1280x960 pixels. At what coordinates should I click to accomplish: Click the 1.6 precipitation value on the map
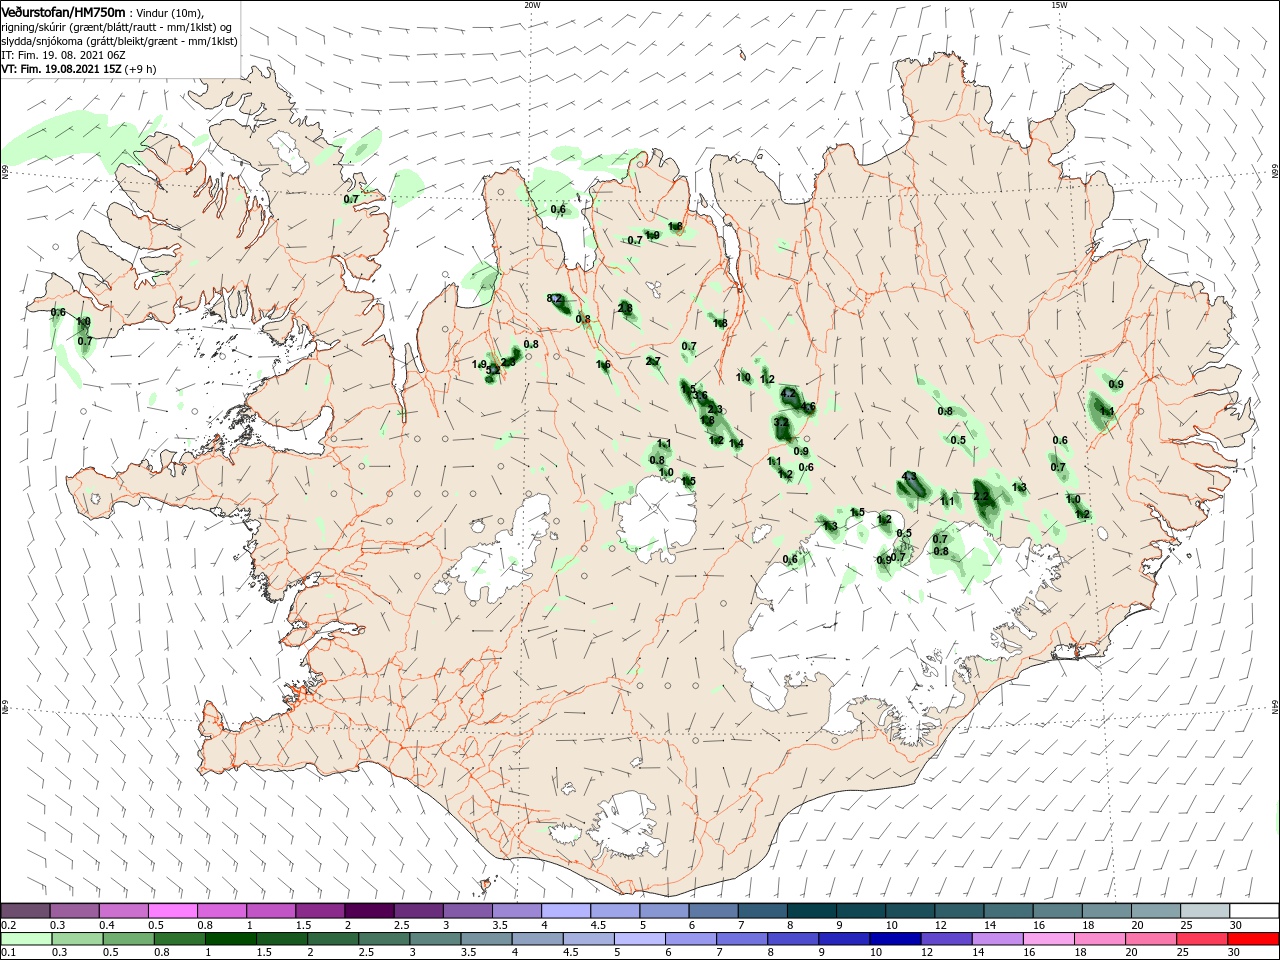point(603,365)
